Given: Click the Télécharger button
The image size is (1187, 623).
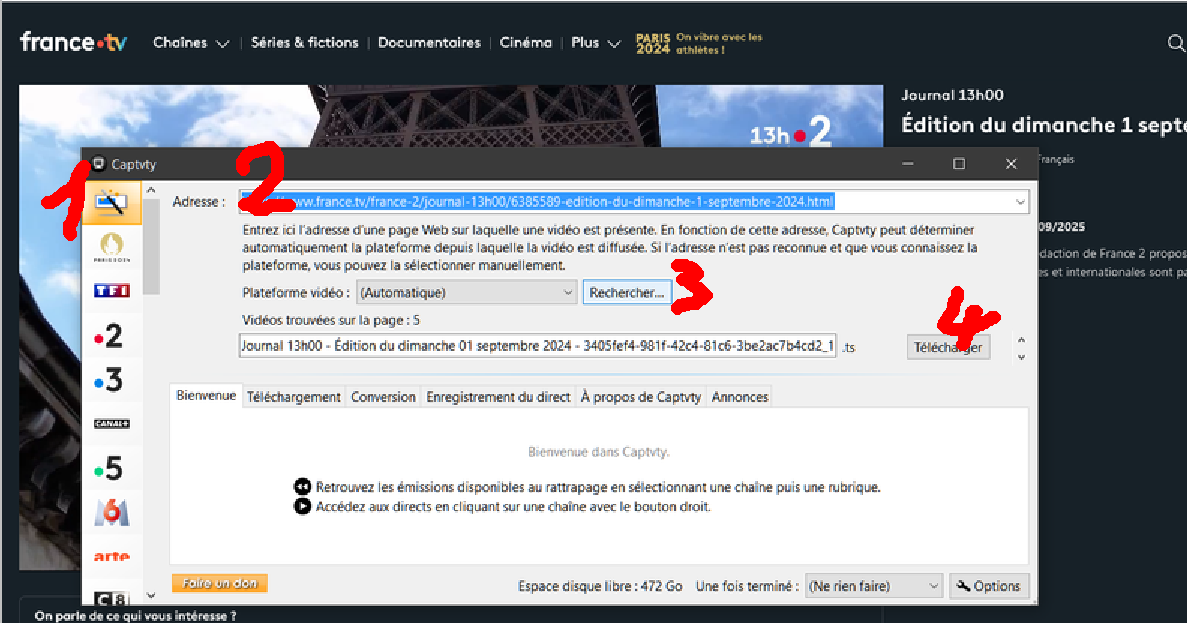Looking at the screenshot, I should [x=948, y=347].
